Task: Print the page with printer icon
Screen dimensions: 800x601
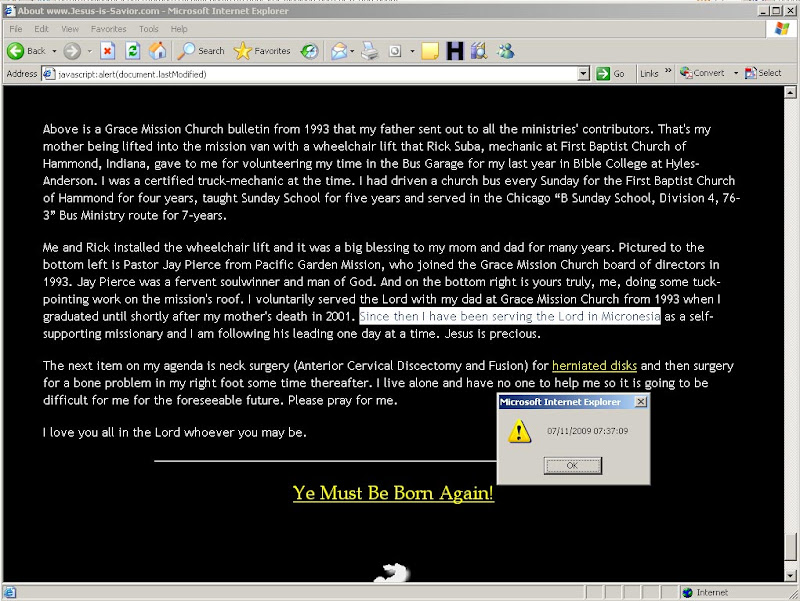Action: 369,51
